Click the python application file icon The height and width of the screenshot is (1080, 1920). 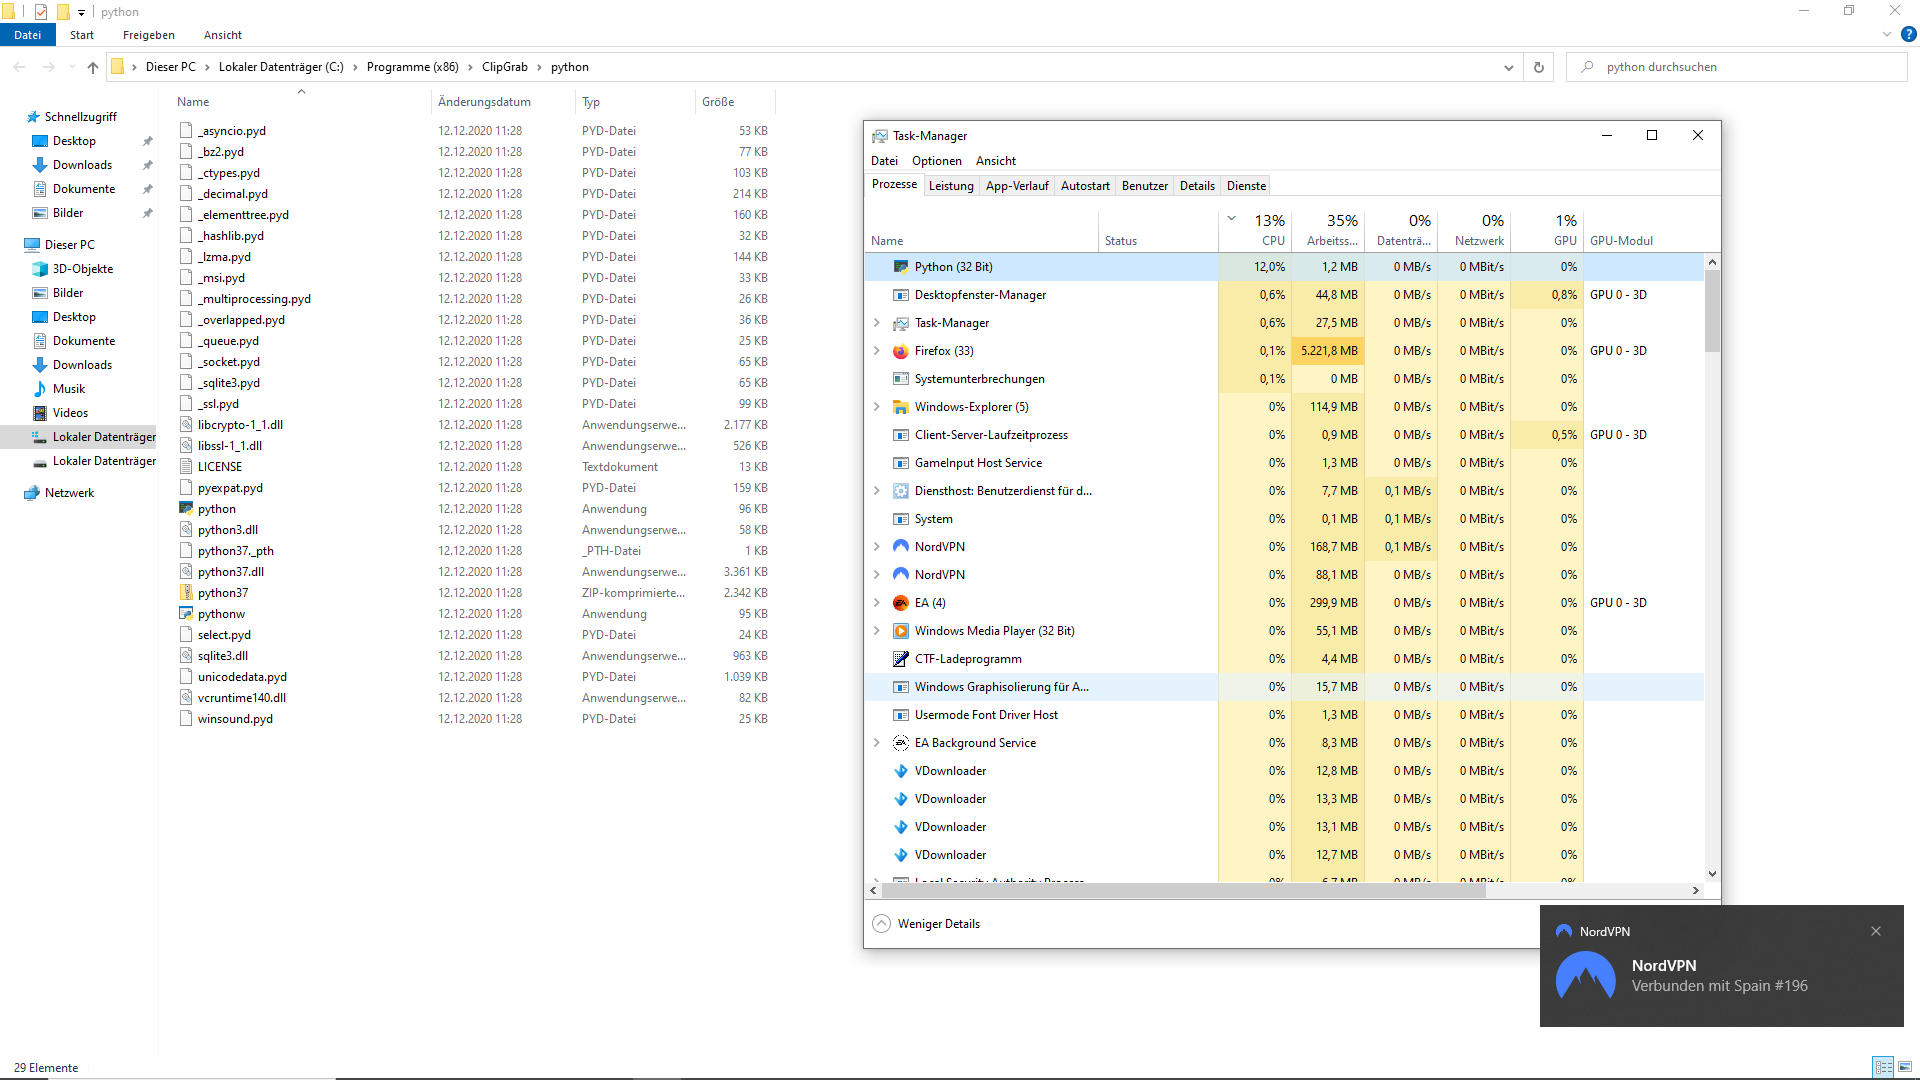coord(186,509)
